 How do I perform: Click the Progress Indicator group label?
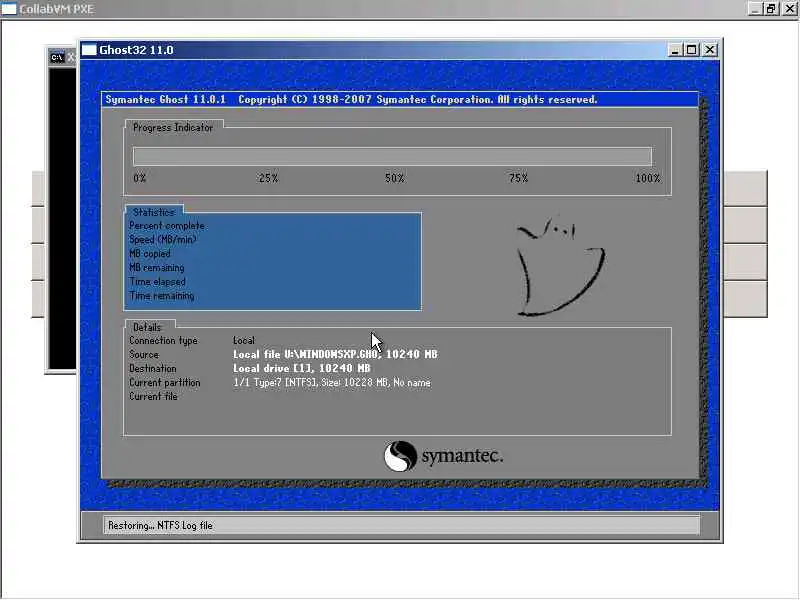tap(172, 128)
